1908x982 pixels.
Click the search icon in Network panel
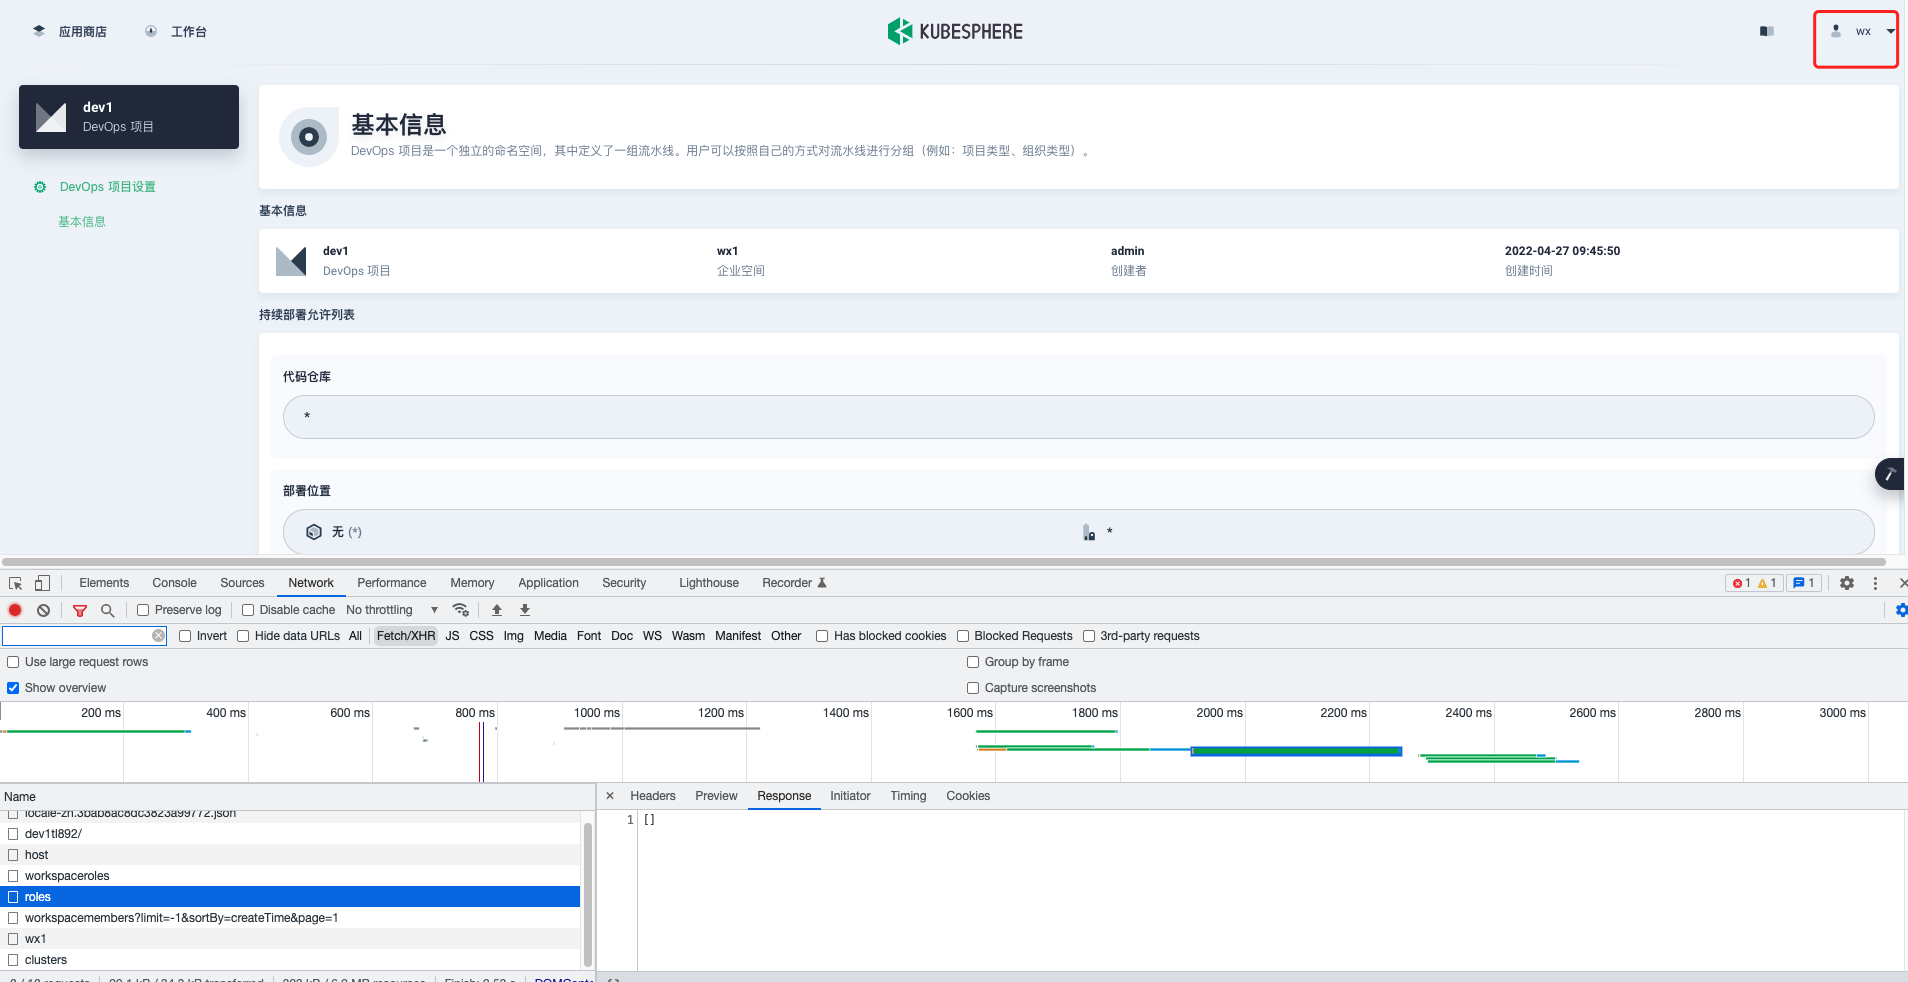click(x=107, y=610)
